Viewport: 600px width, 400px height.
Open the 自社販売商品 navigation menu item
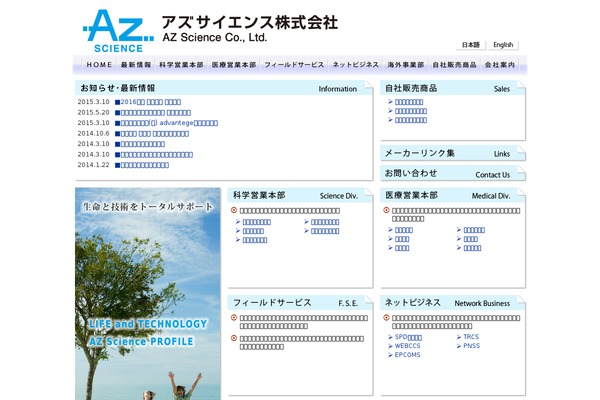coord(454,65)
